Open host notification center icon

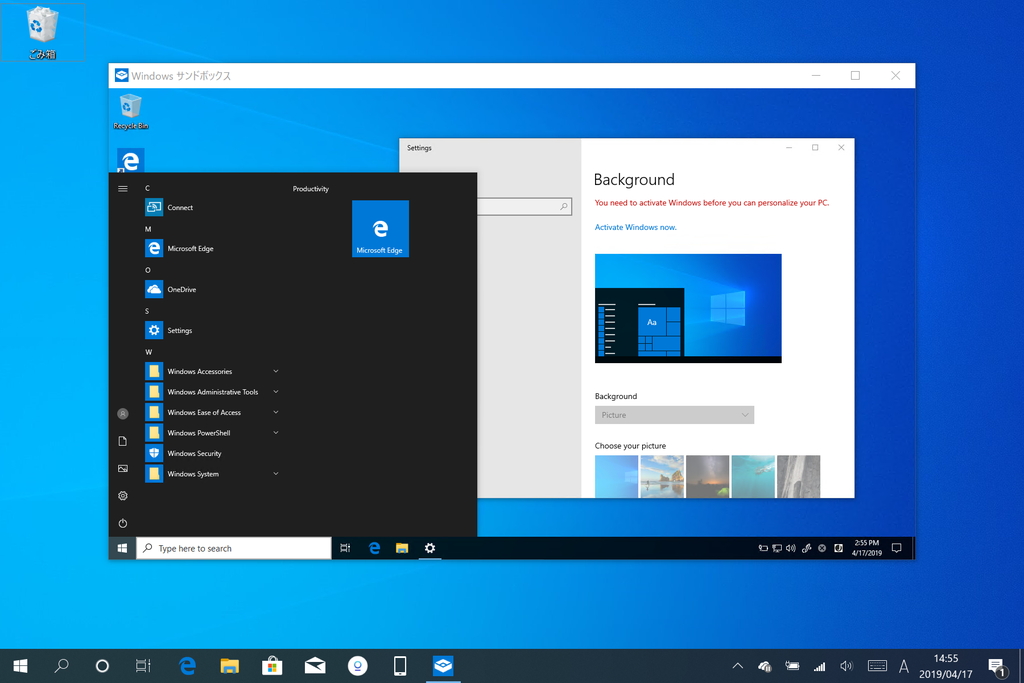[x=997, y=667]
